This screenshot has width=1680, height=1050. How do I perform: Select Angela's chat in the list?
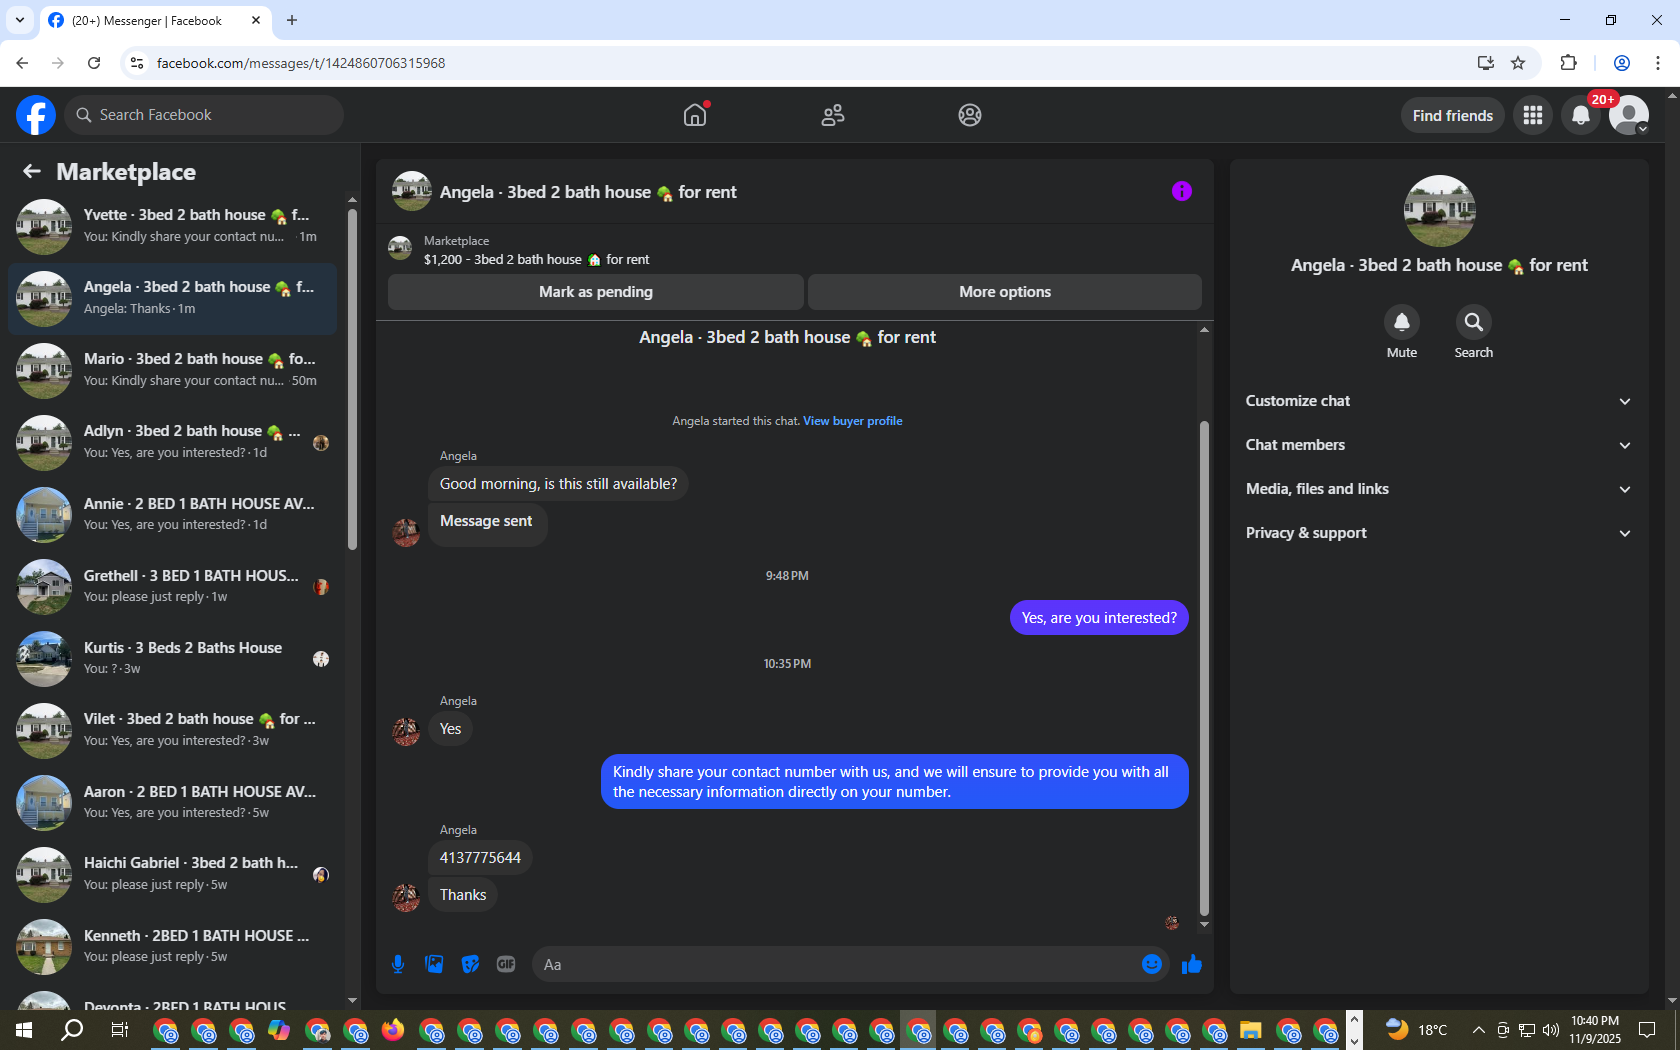point(173,298)
